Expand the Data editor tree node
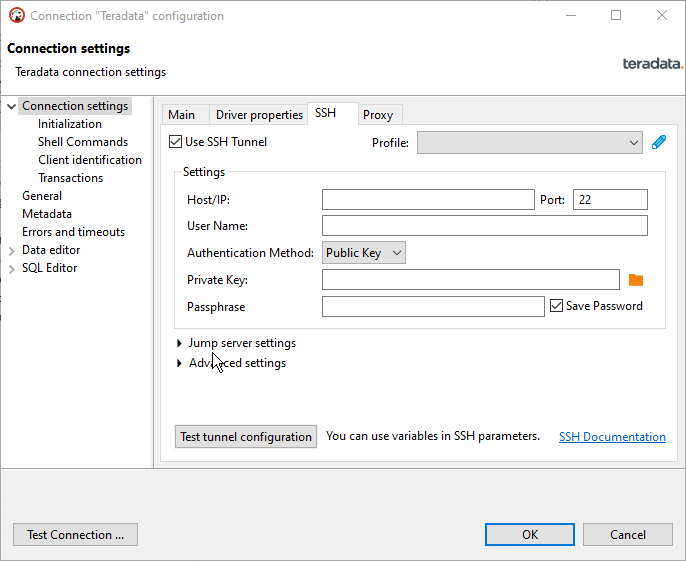The image size is (686, 561). coord(12,251)
